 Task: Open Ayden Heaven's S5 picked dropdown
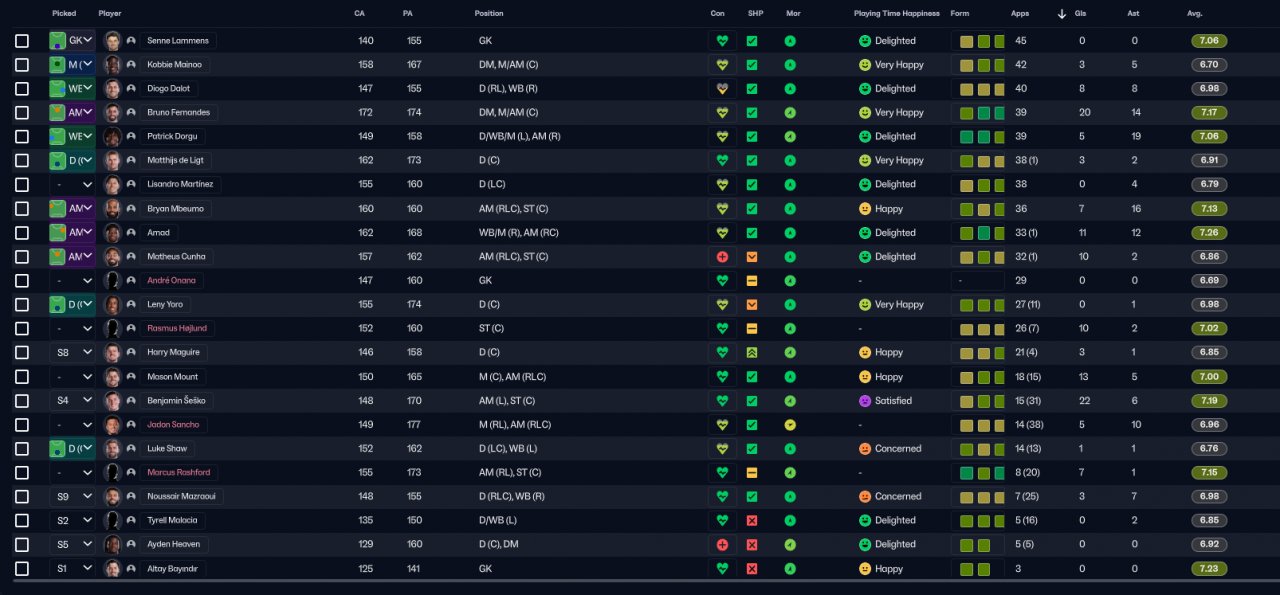click(x=72, y=545)
